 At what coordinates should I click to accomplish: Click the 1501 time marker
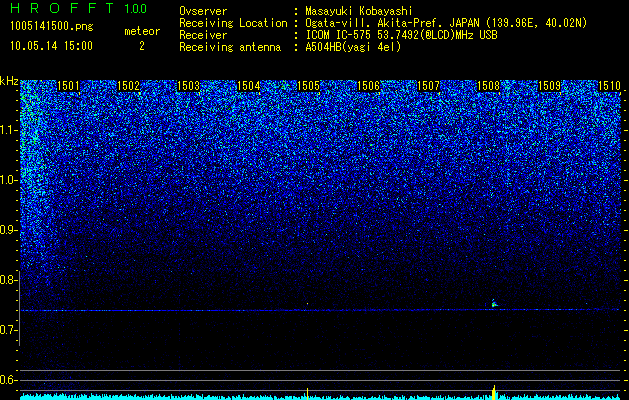68,86
